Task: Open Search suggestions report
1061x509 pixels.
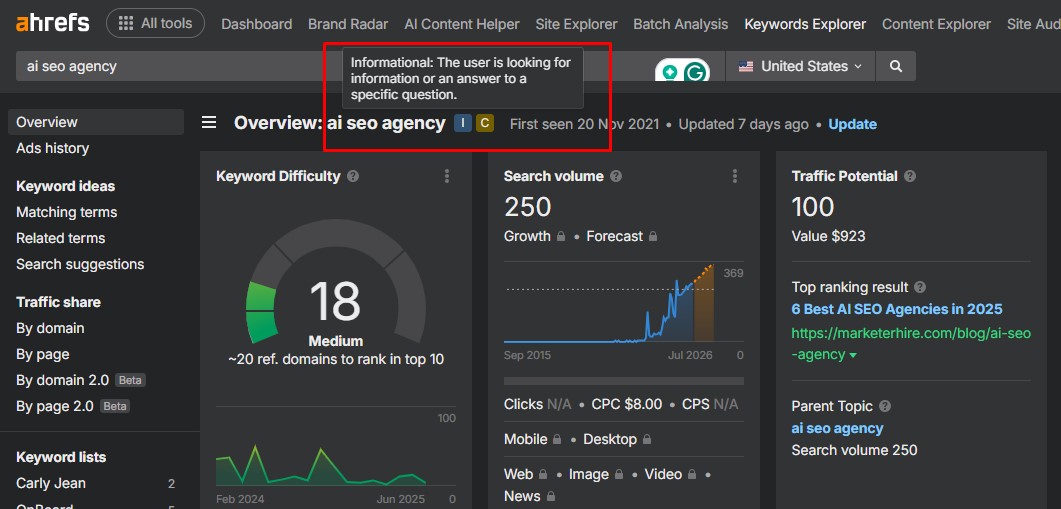Action: tap(80, 264)
